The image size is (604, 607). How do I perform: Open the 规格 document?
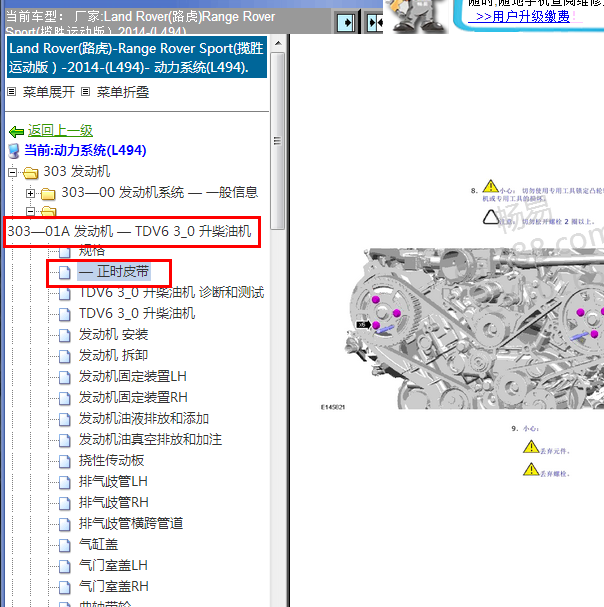coord(92,250)
